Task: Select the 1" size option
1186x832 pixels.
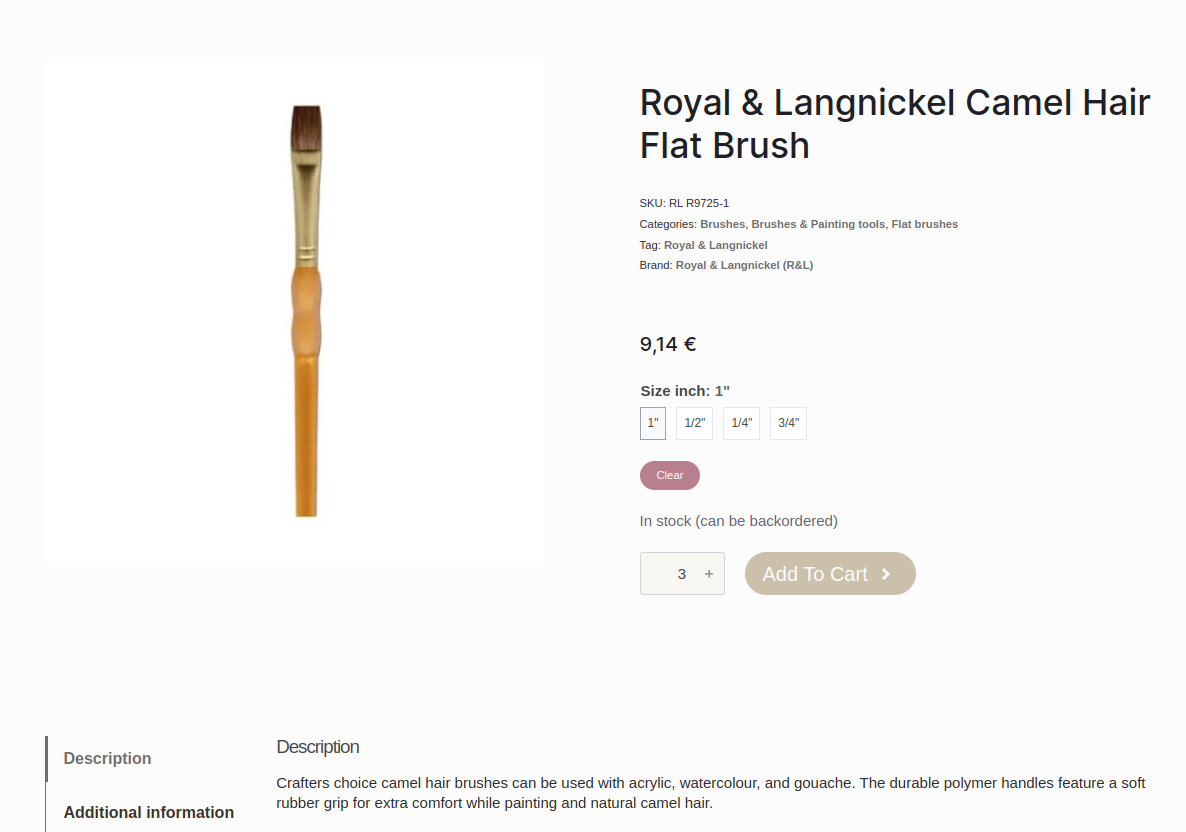Action: 653,423
